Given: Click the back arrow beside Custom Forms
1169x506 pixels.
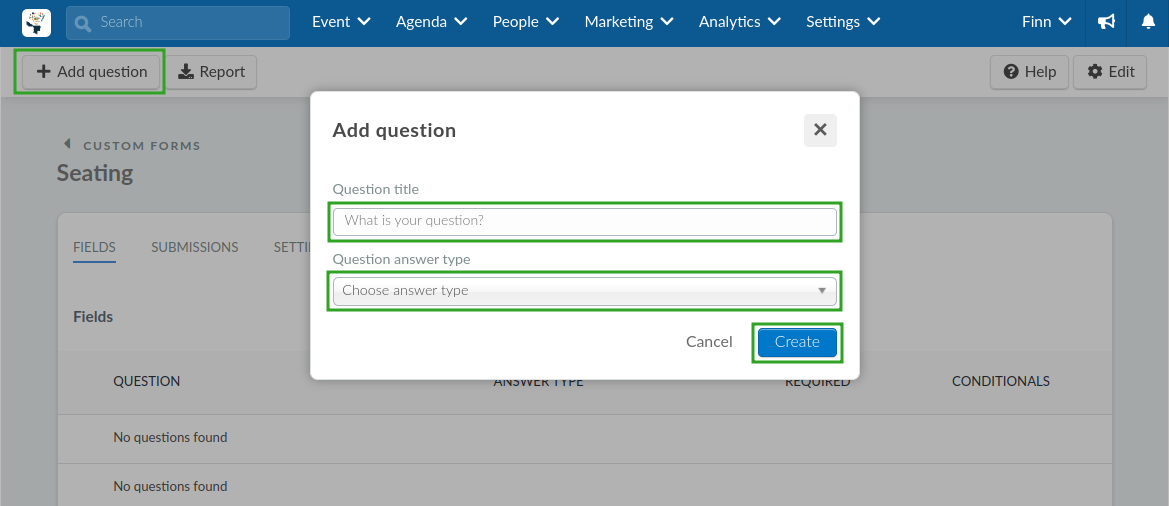Looking at the screenshot, I should pyautogui.click(x=67, y=144).
